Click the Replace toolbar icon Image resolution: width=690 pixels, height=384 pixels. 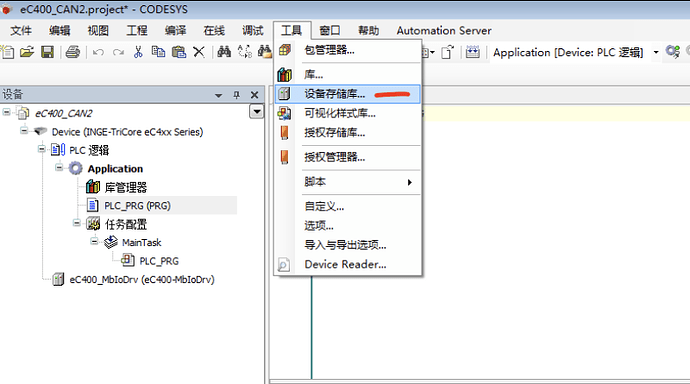[245, 52]
